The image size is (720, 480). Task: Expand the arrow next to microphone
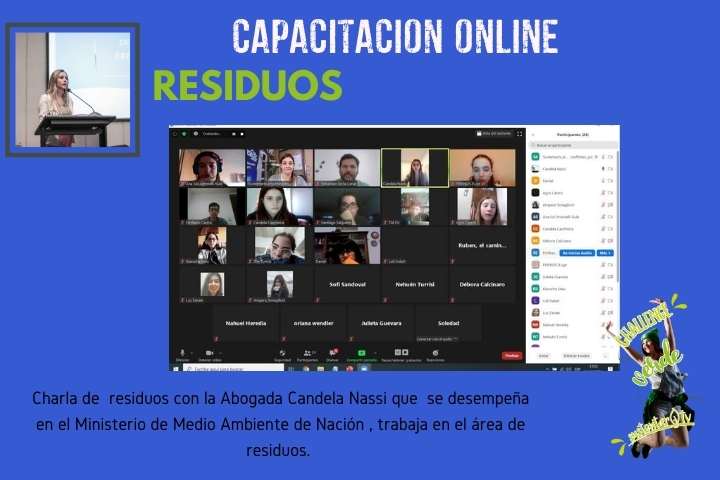tap(191, 353)
